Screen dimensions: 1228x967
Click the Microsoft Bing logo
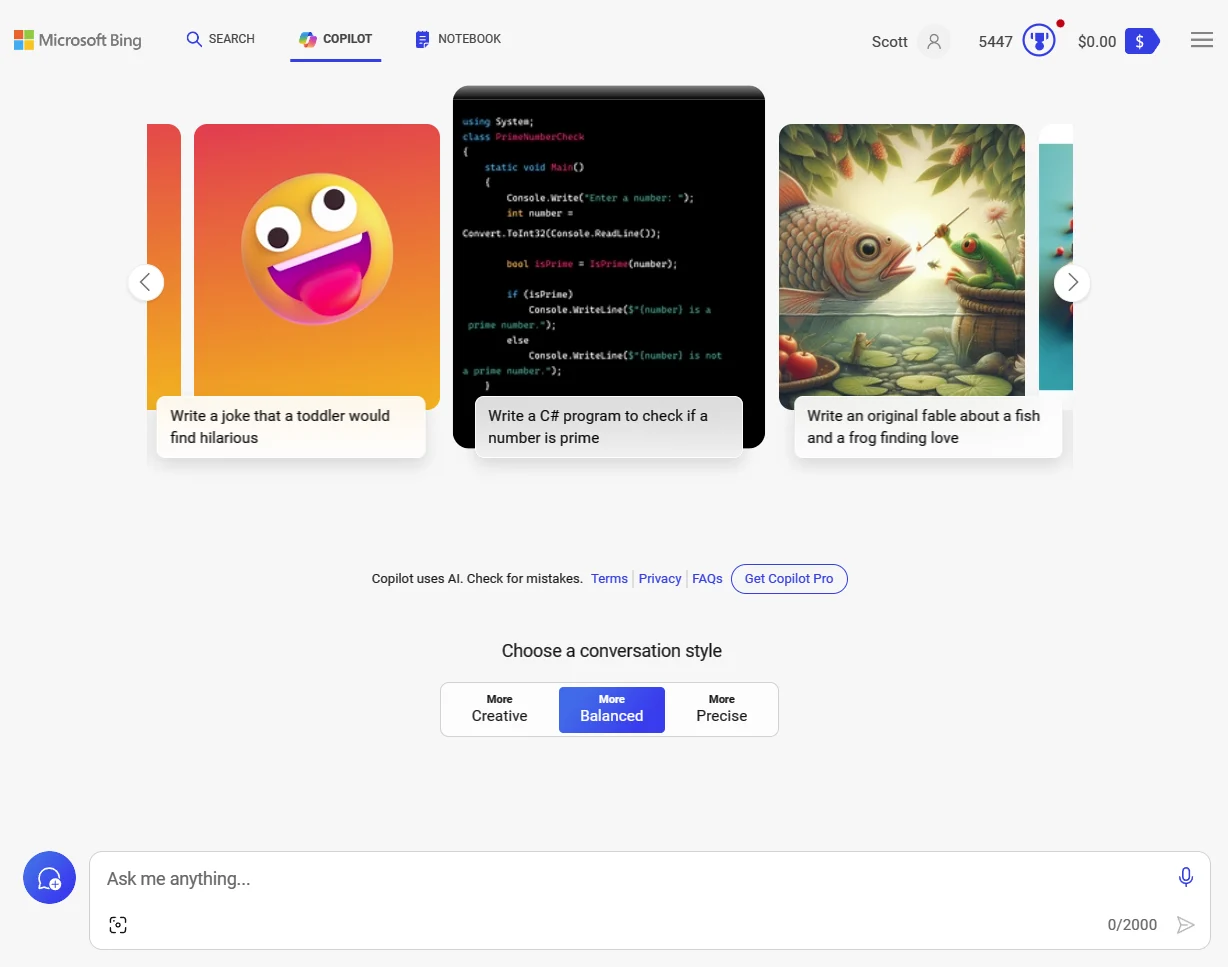coord(77,40)
